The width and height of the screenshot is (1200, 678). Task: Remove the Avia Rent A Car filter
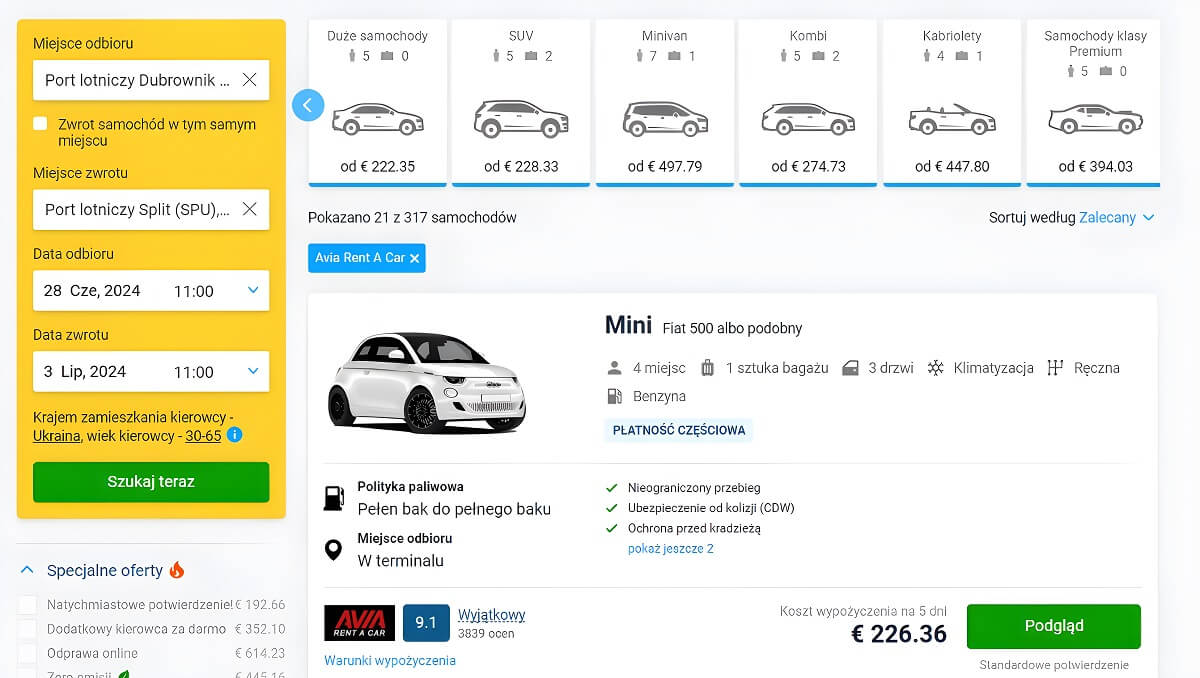pos(415,258)
